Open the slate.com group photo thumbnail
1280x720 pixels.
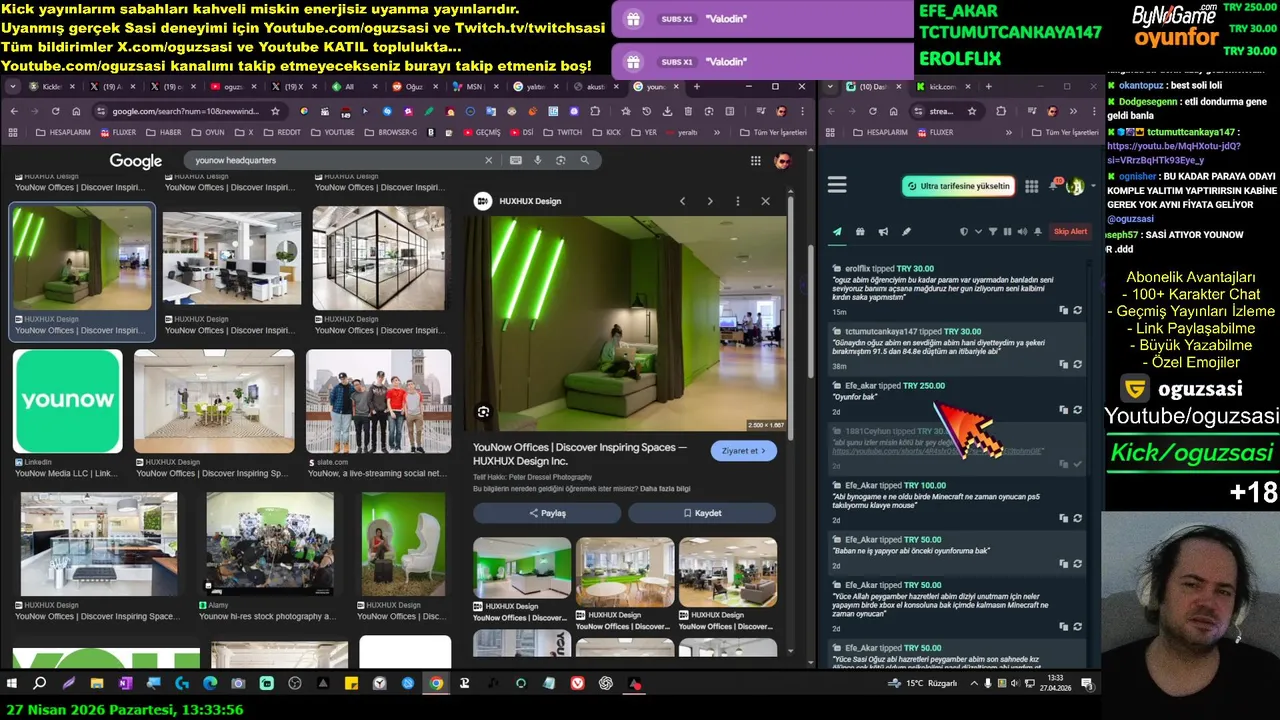tap(379, 401)
